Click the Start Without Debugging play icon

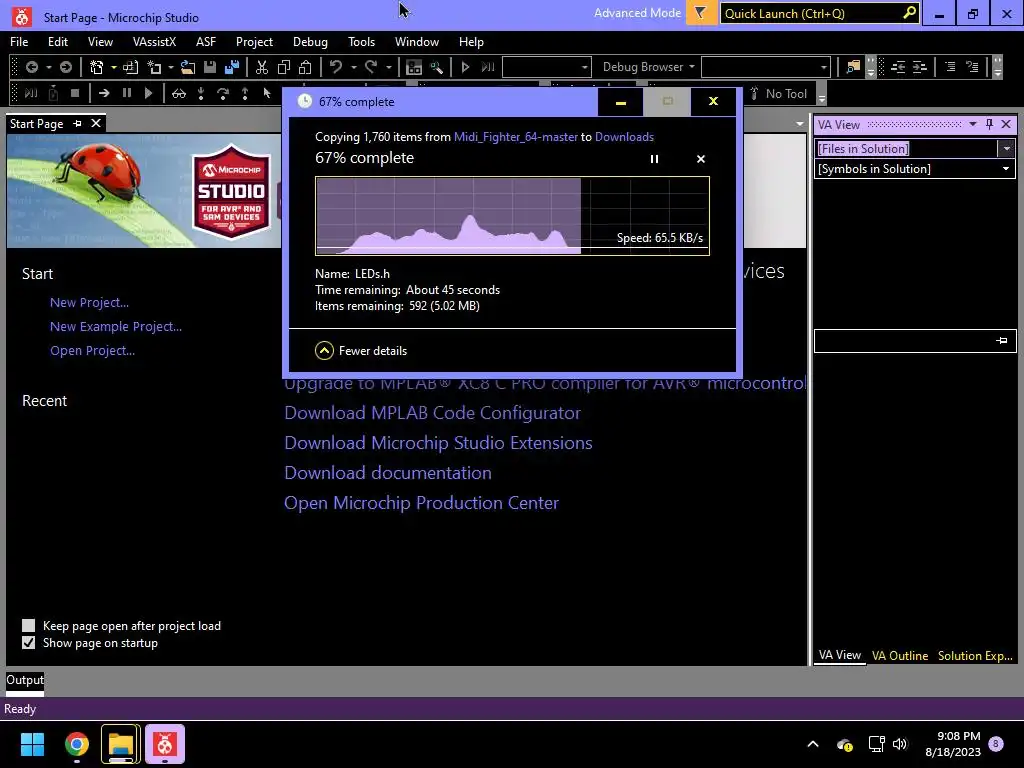tap(465, 67)
